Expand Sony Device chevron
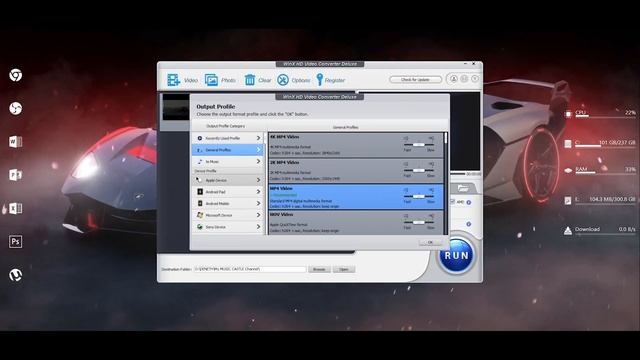 click(258, 227)
